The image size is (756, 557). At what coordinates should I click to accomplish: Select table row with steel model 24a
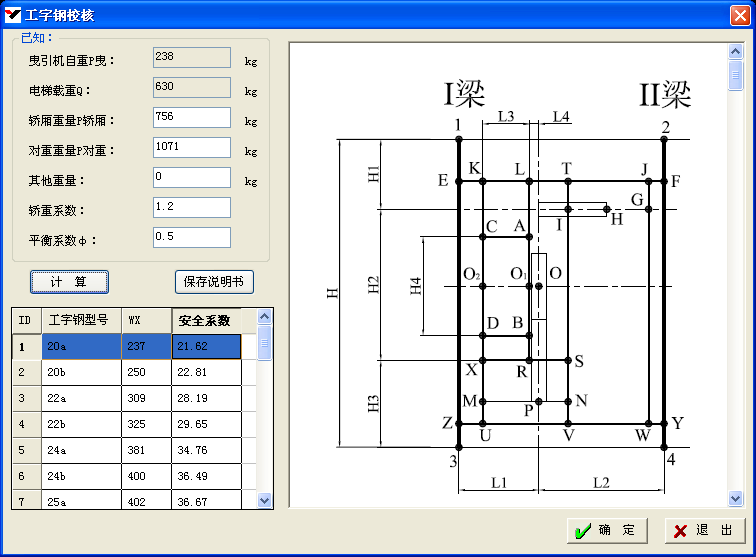click(80, 450)
